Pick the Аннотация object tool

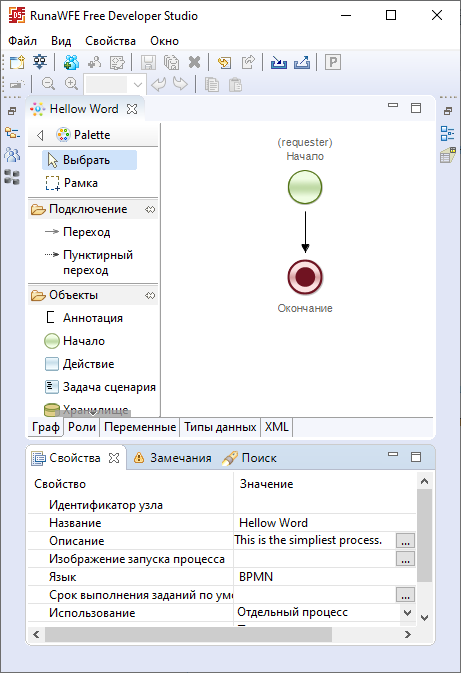click(84, 318)
